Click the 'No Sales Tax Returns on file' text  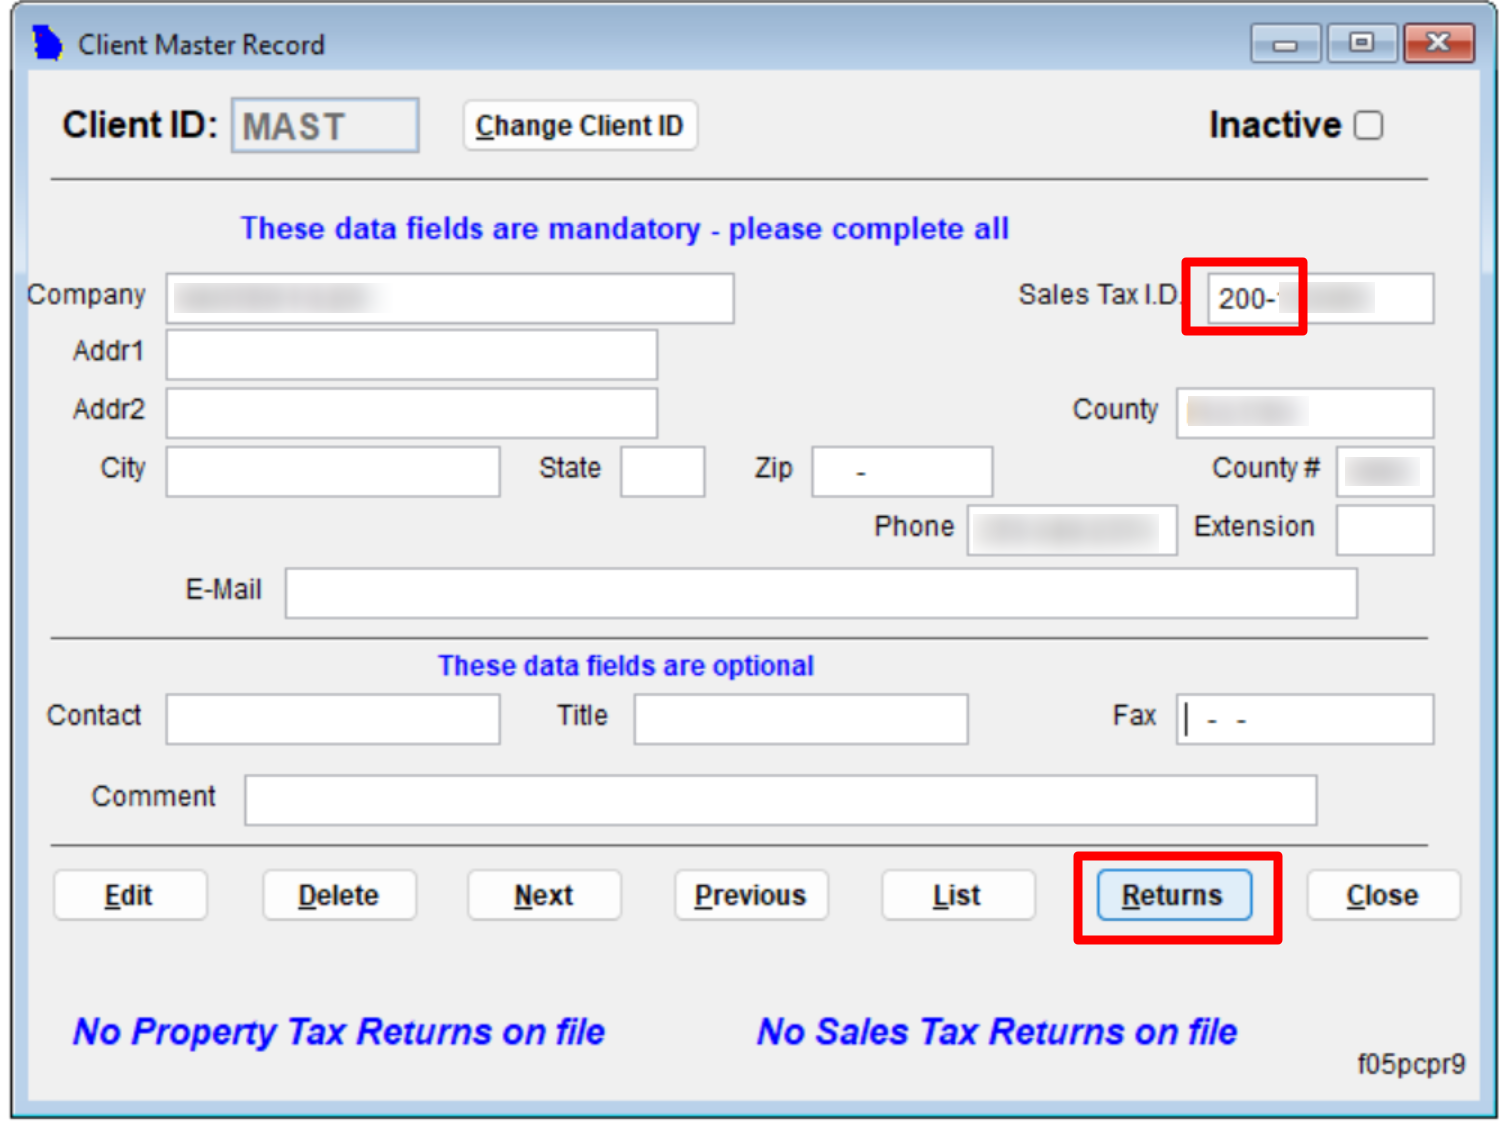point(997,1031)
